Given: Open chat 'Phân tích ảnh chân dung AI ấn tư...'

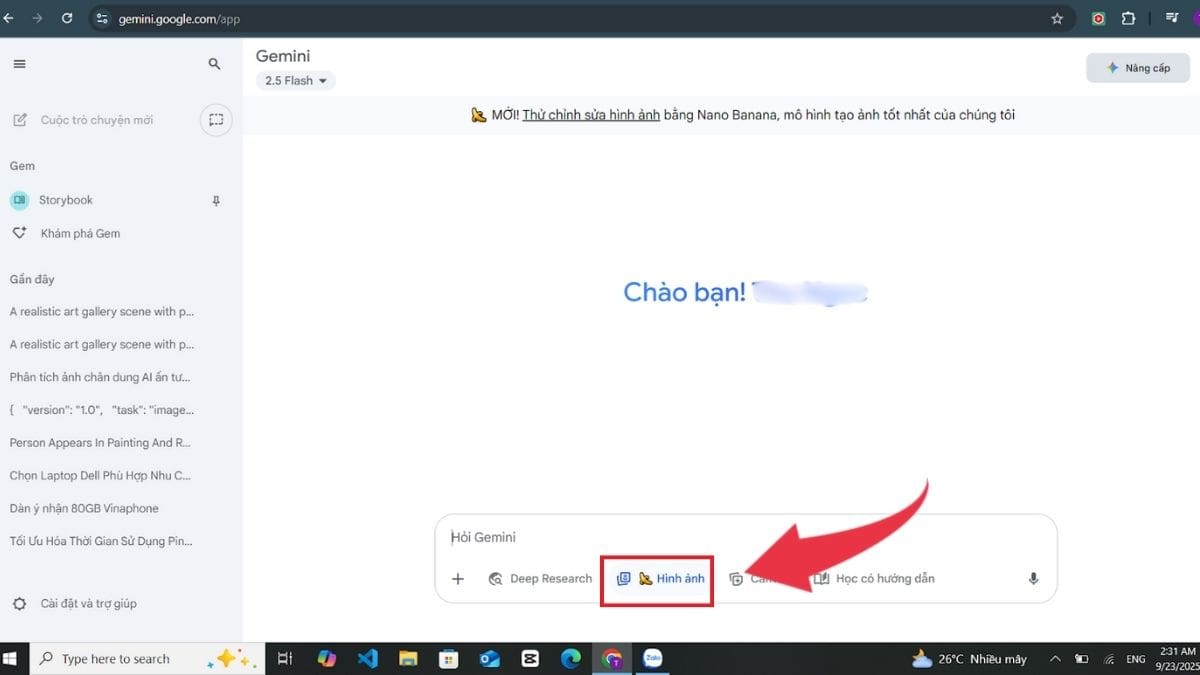Looking at the screenshot, I should tap(100, 377).
